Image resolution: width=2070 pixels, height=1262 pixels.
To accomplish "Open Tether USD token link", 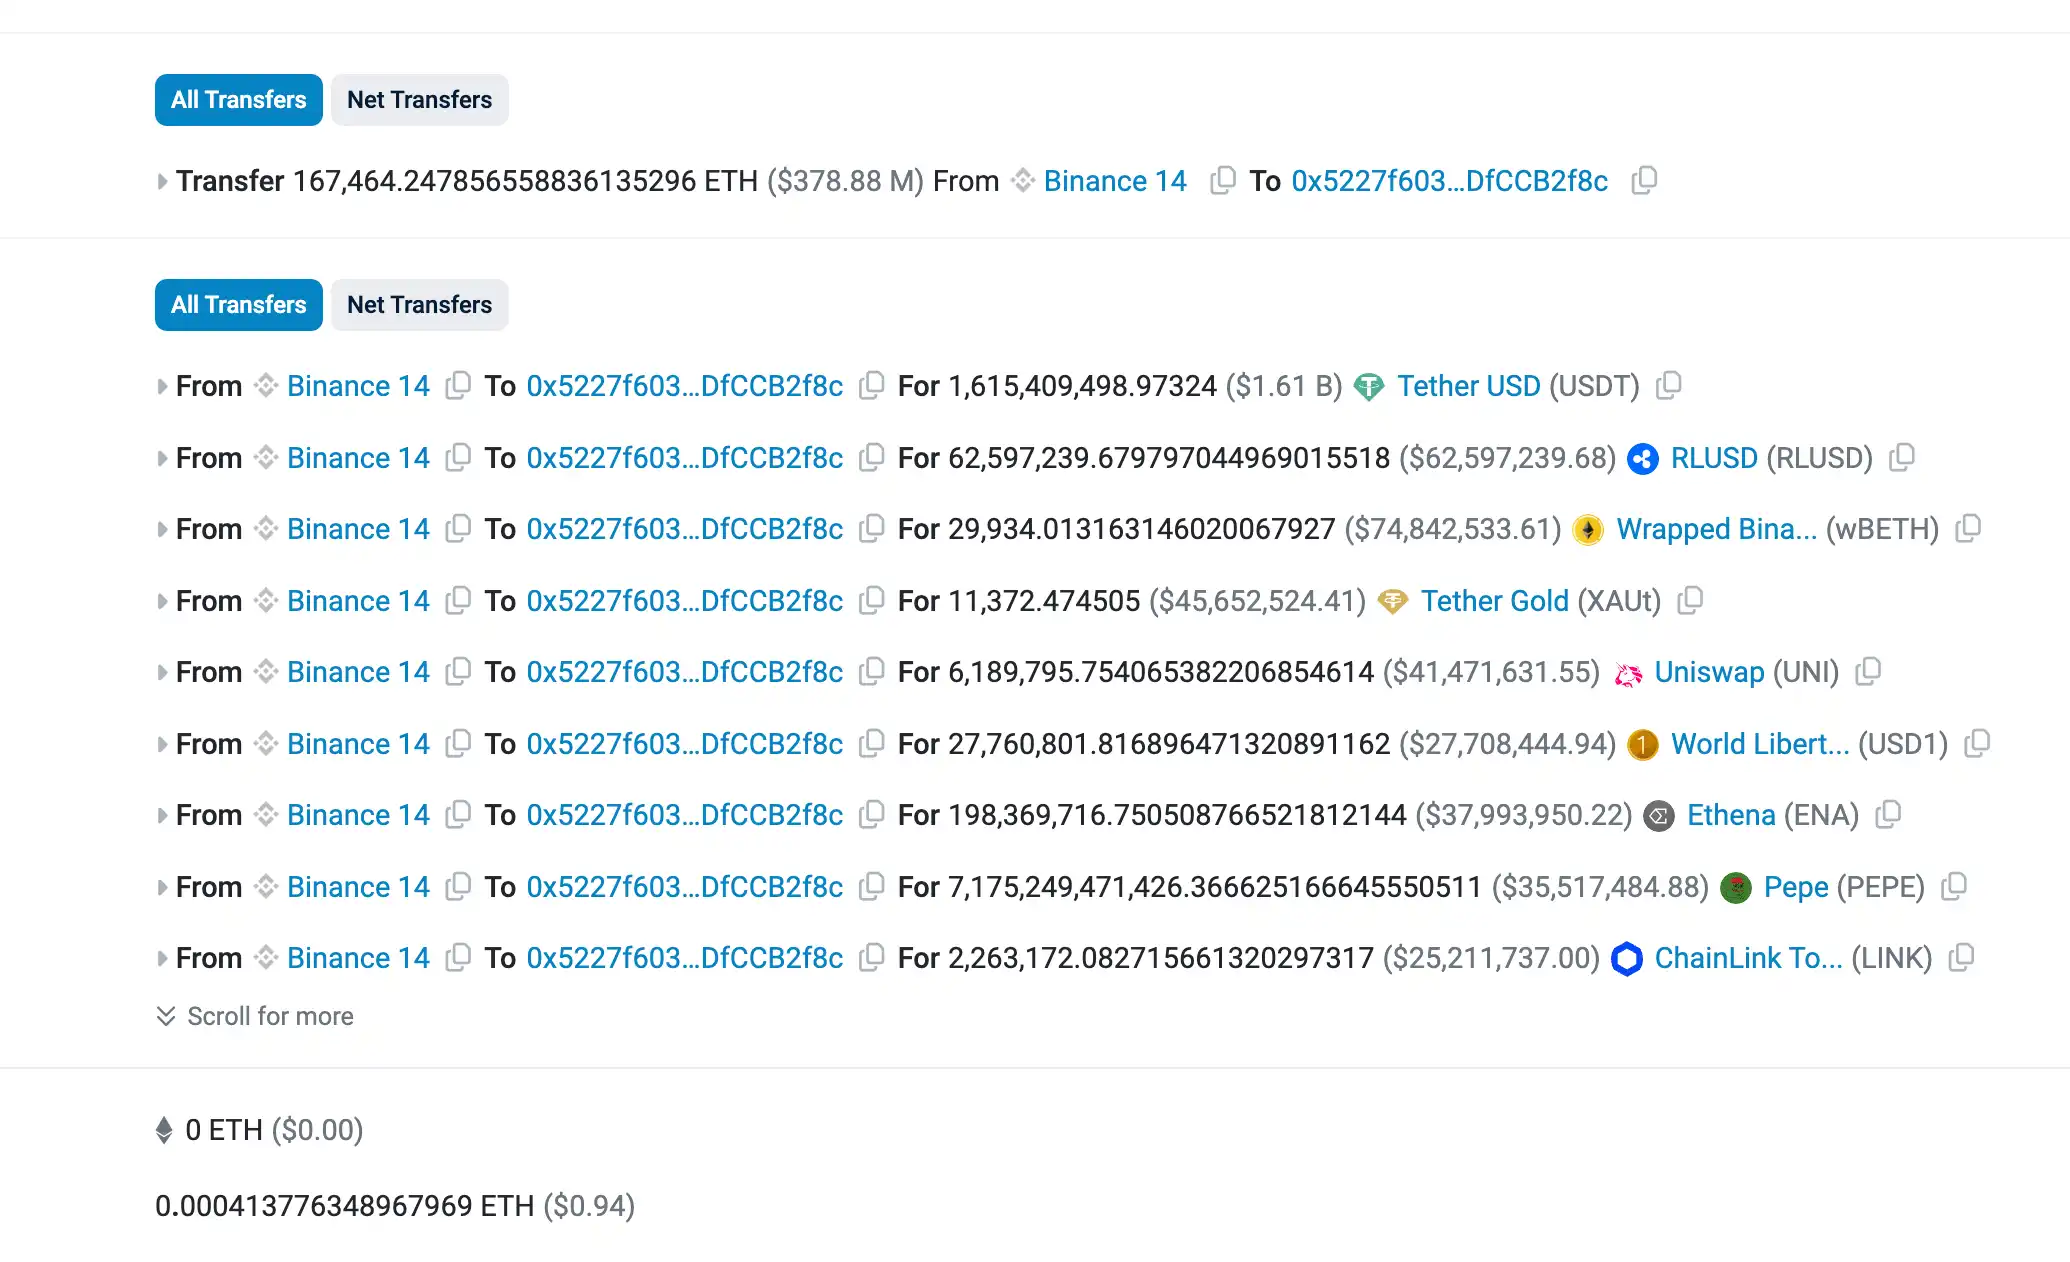I will click(x=1468, y=386).
